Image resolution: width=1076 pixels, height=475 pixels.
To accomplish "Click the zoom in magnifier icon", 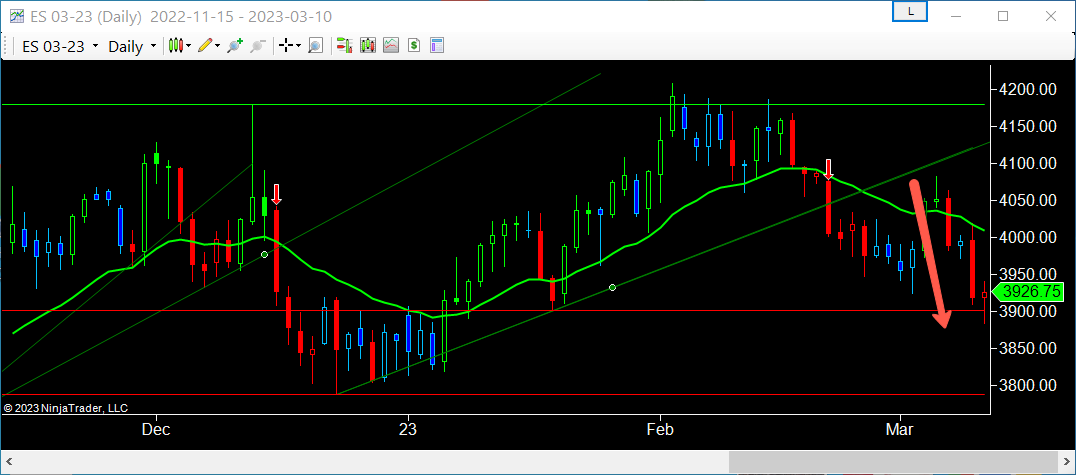I will coord(235,46).
